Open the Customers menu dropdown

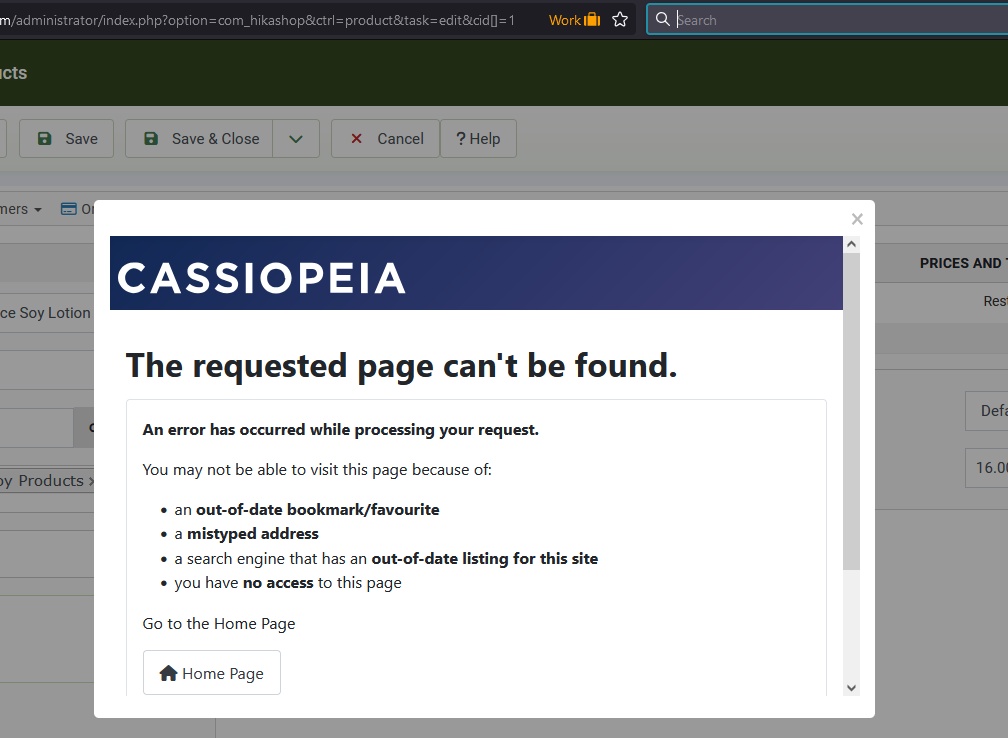tap(21, 209)
